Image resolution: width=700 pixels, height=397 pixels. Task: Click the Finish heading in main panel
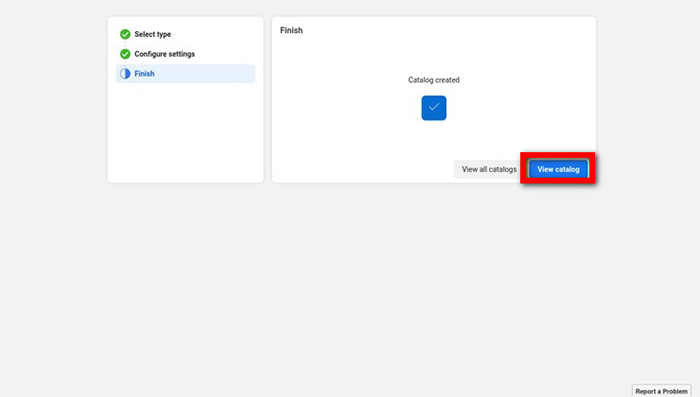(291, 30)
